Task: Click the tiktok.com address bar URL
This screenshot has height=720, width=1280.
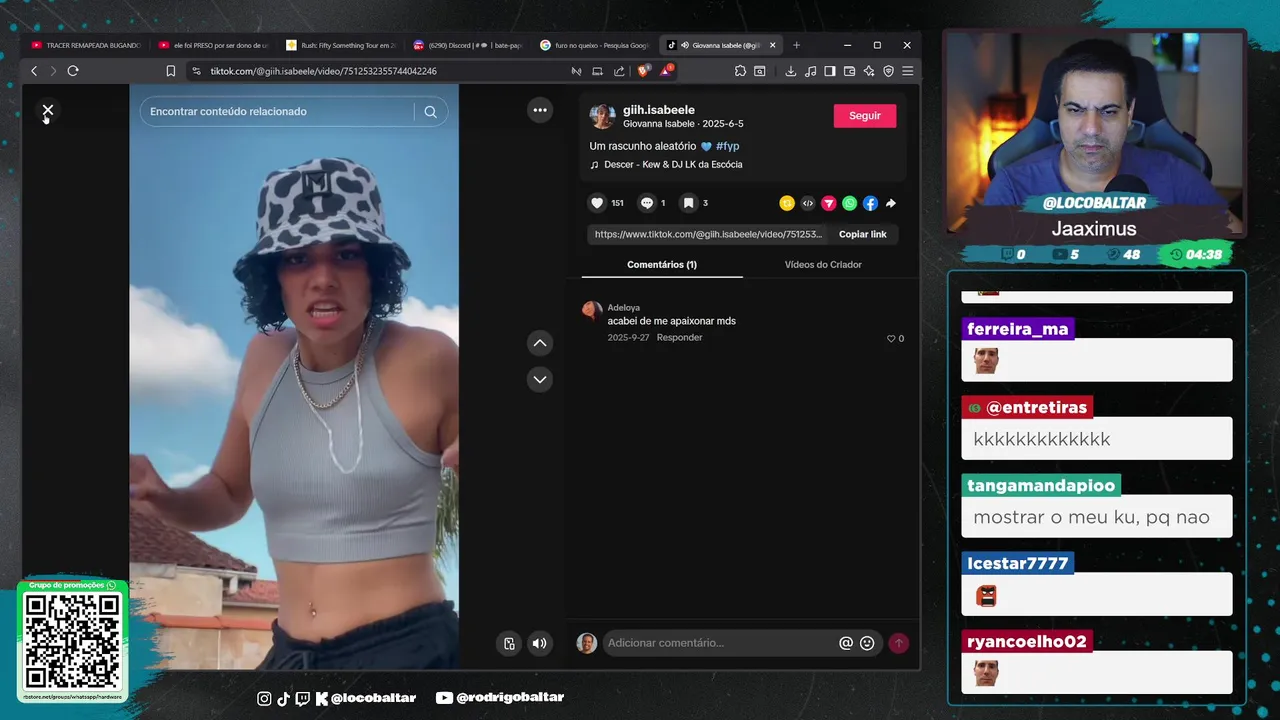Action: tap(323, 71)
